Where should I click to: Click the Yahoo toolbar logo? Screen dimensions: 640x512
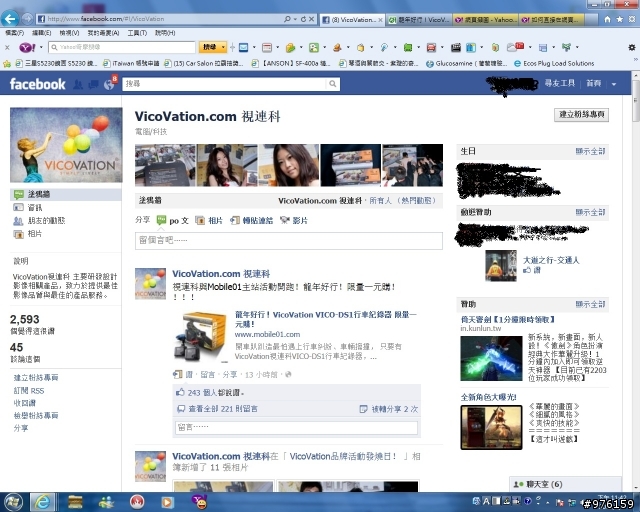(27, 47)
